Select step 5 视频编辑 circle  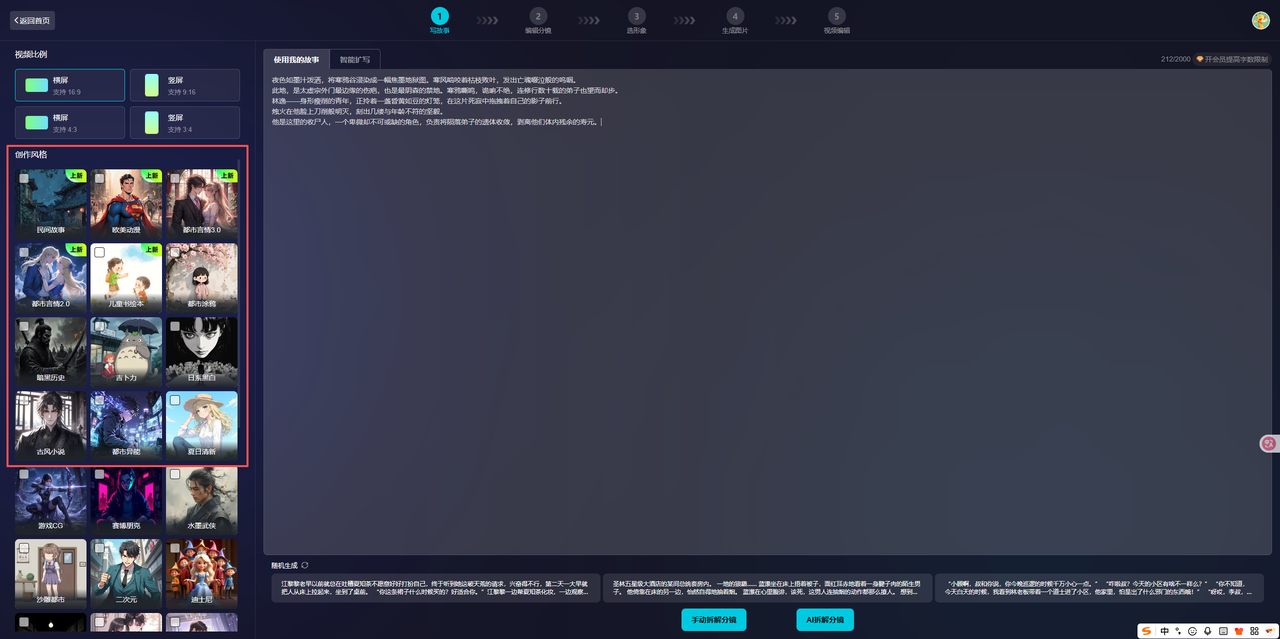[x=836, y=16]
